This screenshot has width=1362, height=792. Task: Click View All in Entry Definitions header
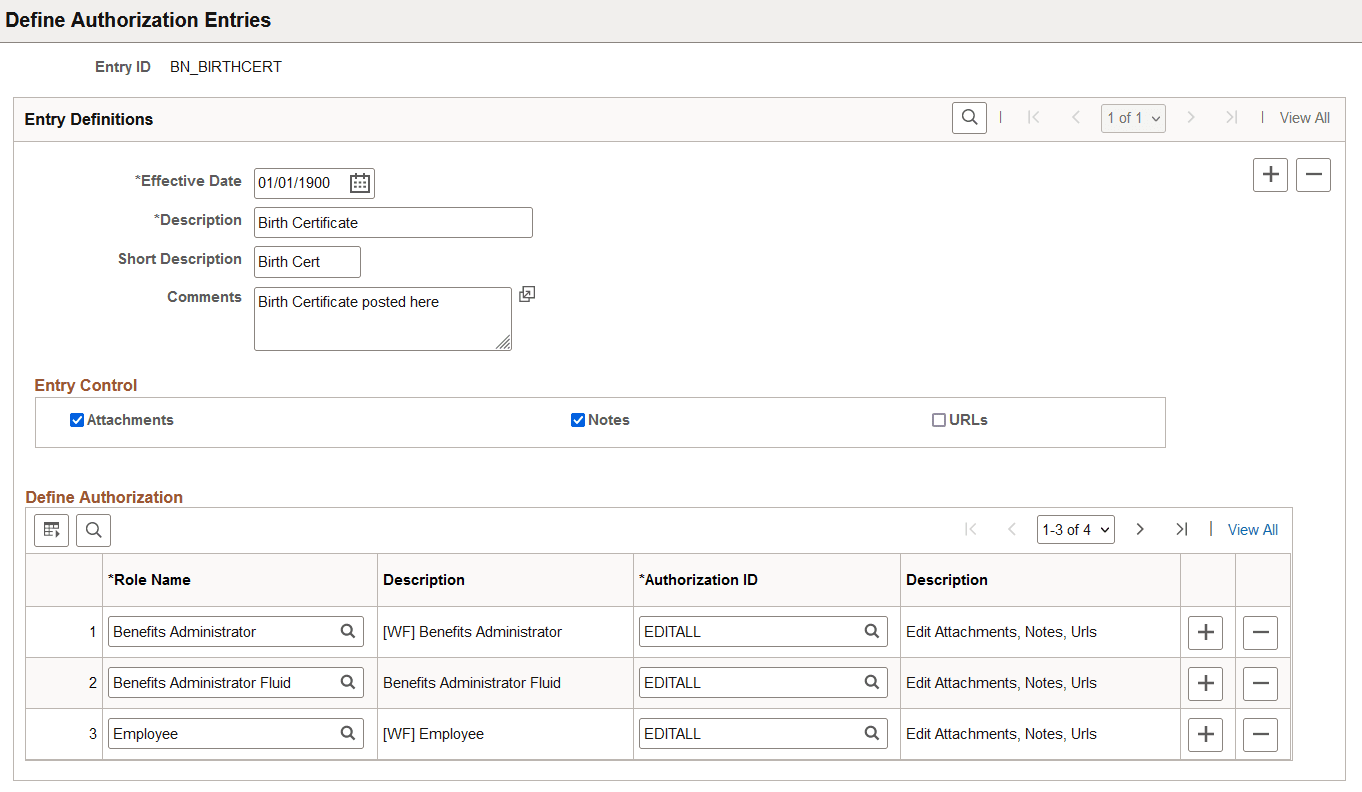1305,117
